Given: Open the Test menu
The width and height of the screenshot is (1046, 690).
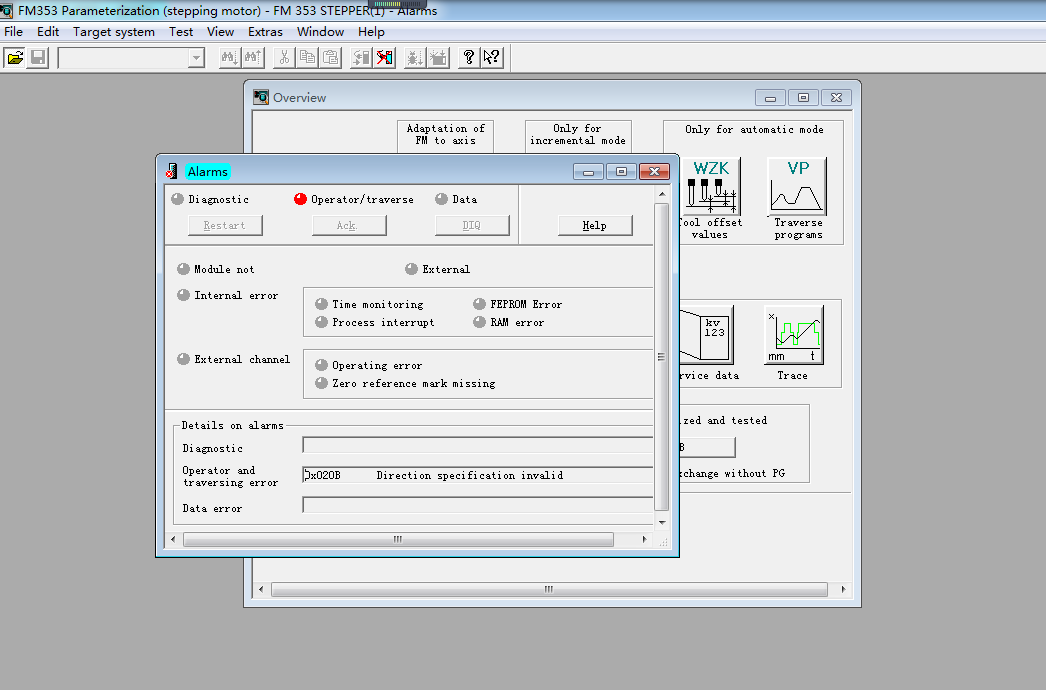Looking at the screenshot, I should [x=181, y=32].
